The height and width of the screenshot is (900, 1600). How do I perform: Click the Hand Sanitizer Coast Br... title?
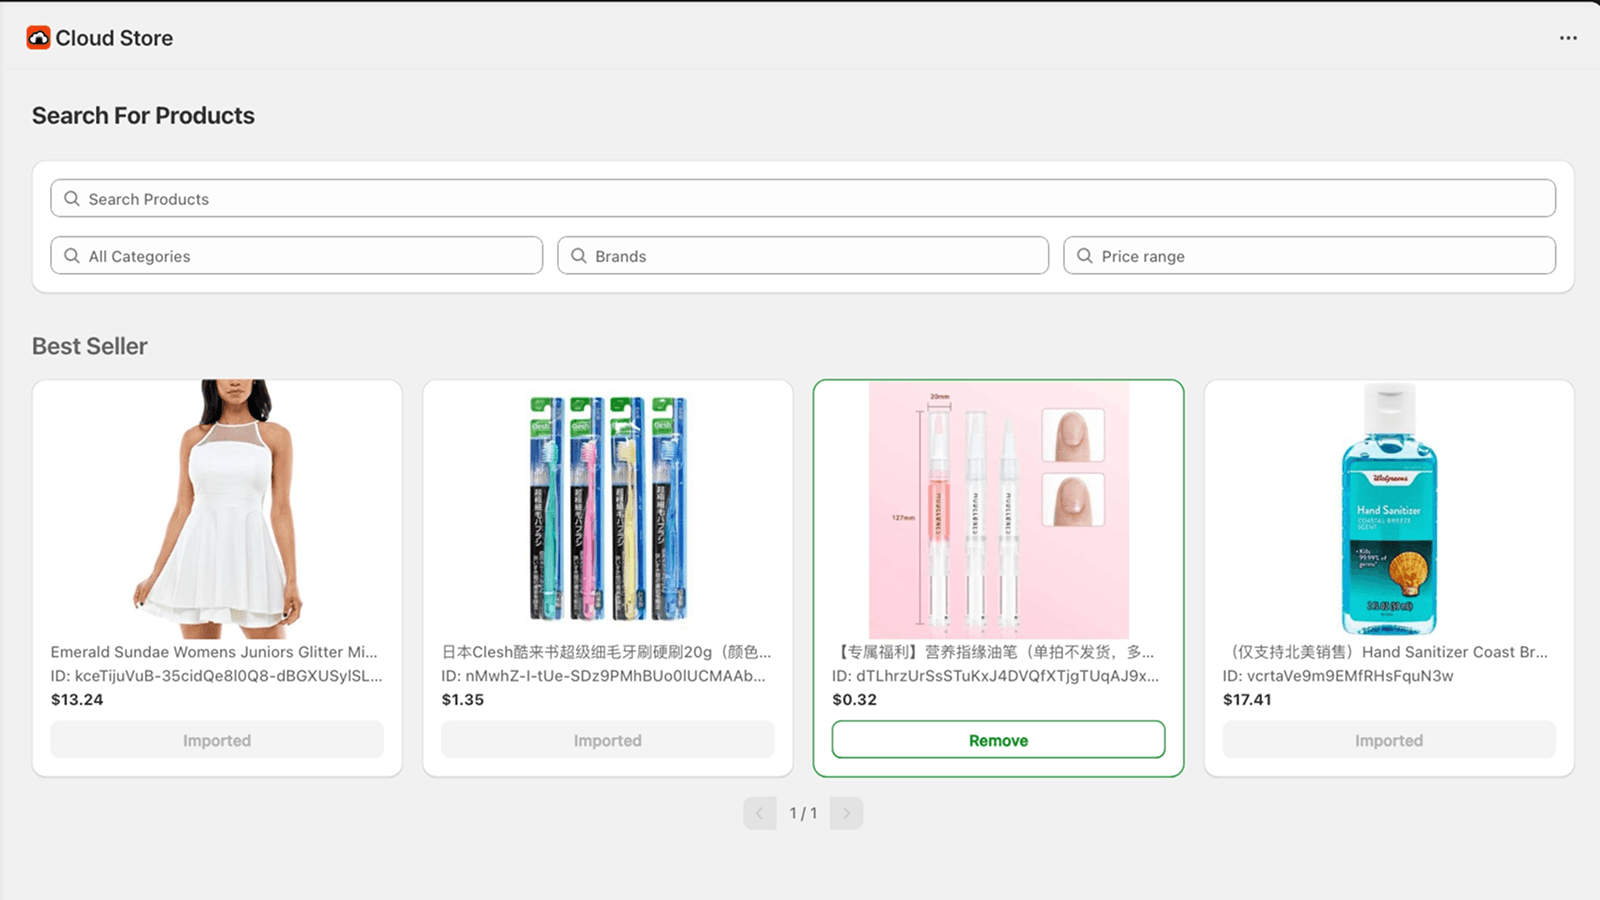pyautogui.click(x=1385, y=652)
